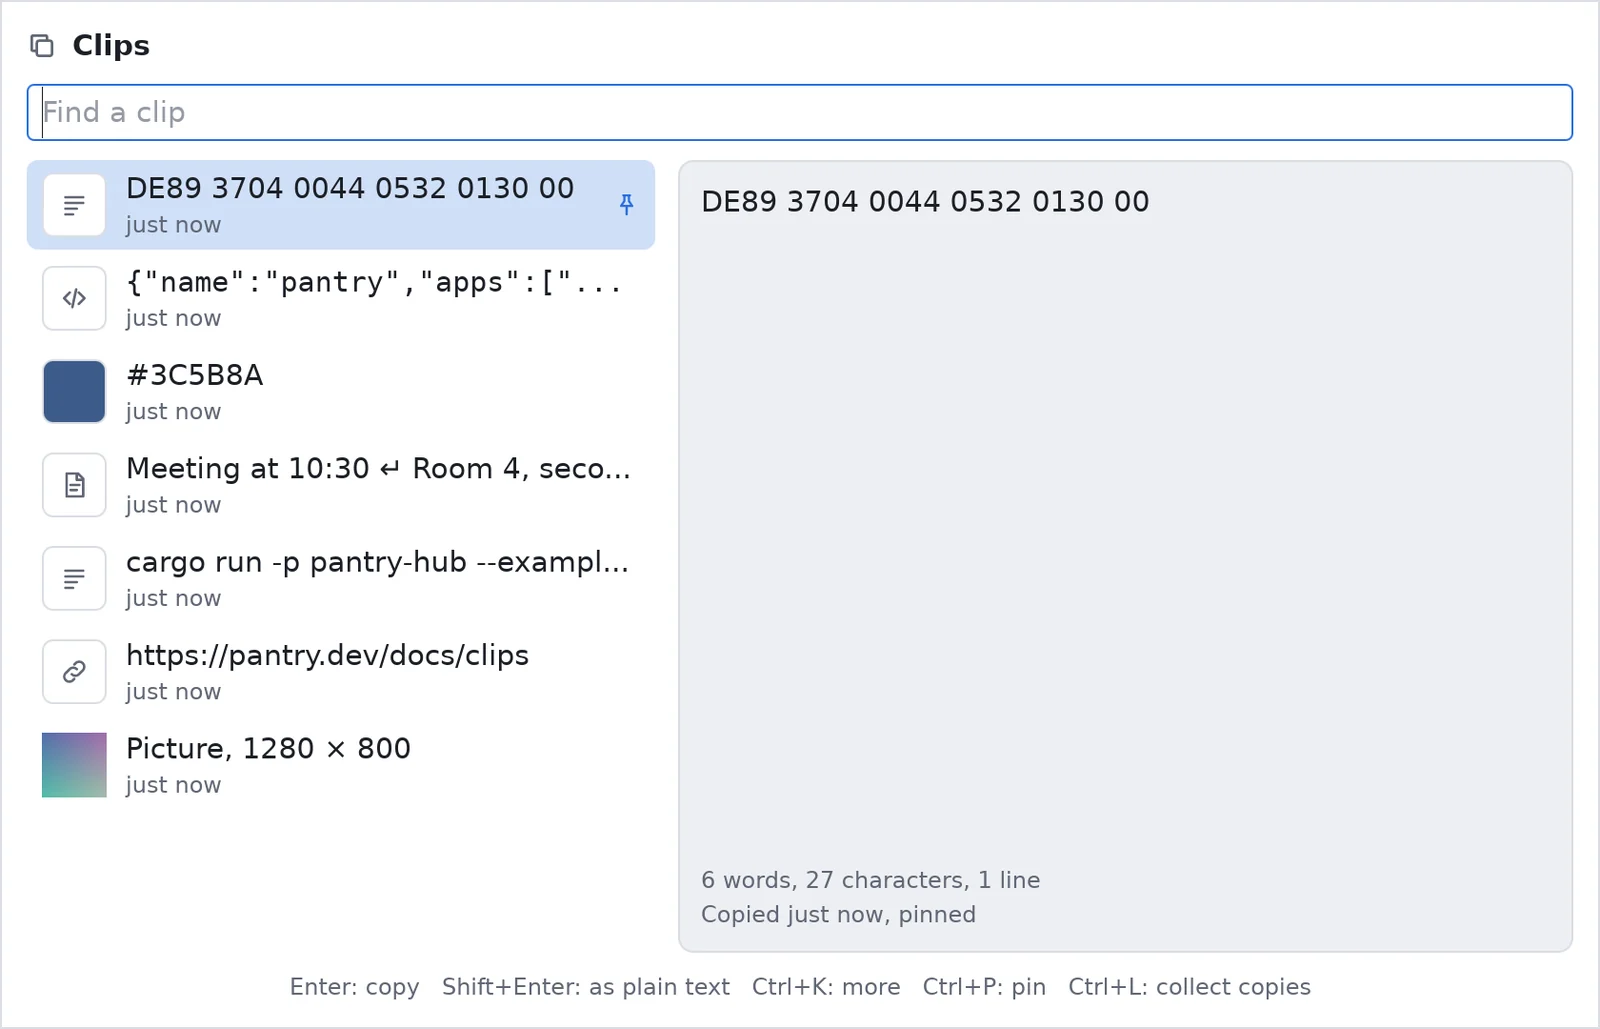This screenshot has height=1029, width=1600.
Task: Click the Ctrl+K: more hint
Action: click(826, 987)
